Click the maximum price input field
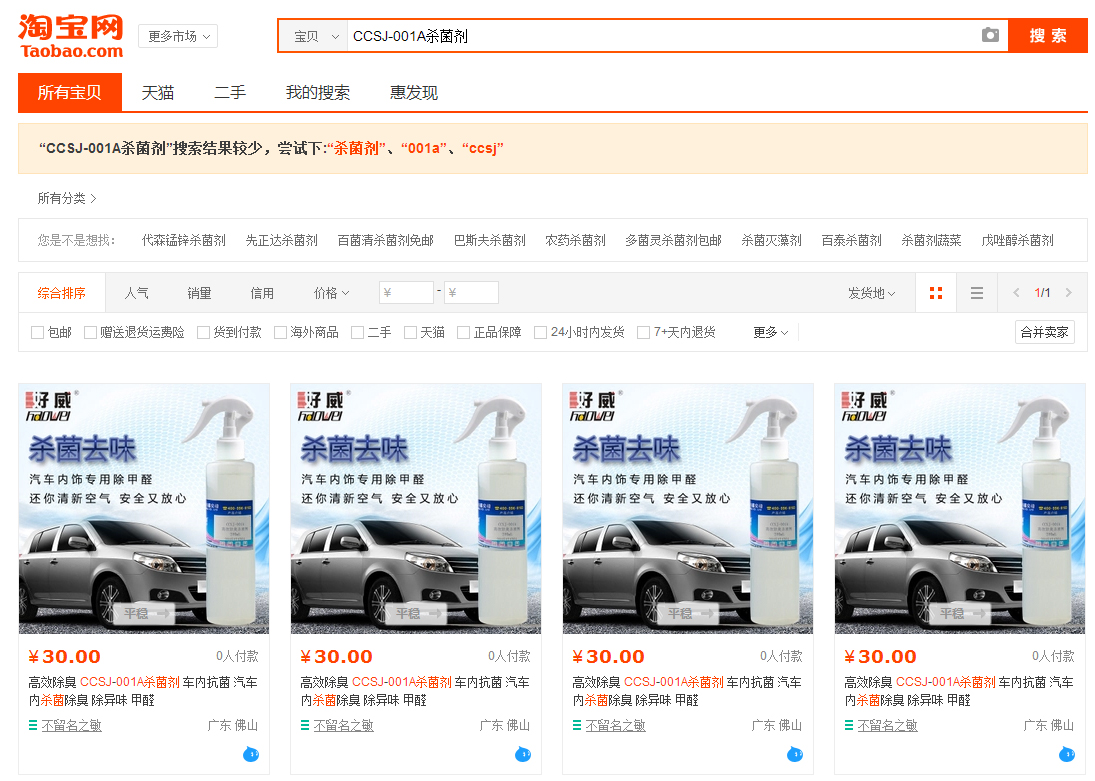The height and width of the screenshot is (781, 1095). 471,293
